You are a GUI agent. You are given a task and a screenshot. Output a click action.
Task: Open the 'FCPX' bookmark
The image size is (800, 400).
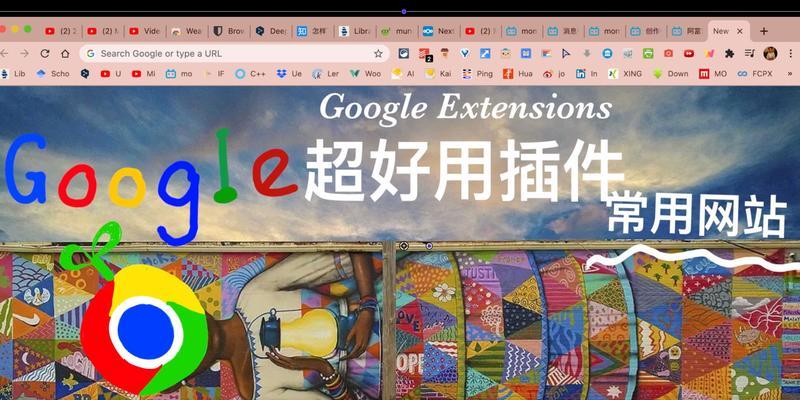[755, 74]
